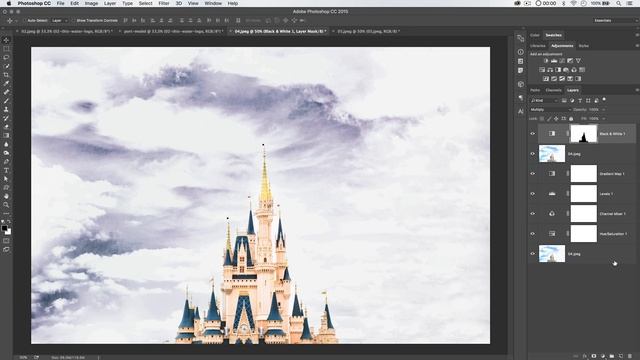The height and width of the screenshot is (360, 640).
Task: Add a Curves adjustment
Action: (x=562, y=61)
